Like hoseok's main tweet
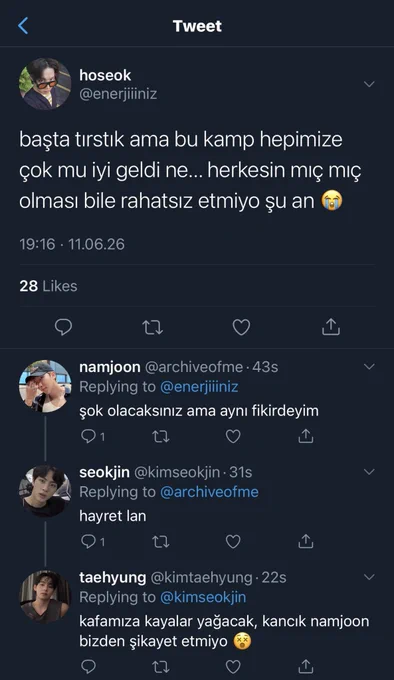394x680 pixels. click(241, 327)
